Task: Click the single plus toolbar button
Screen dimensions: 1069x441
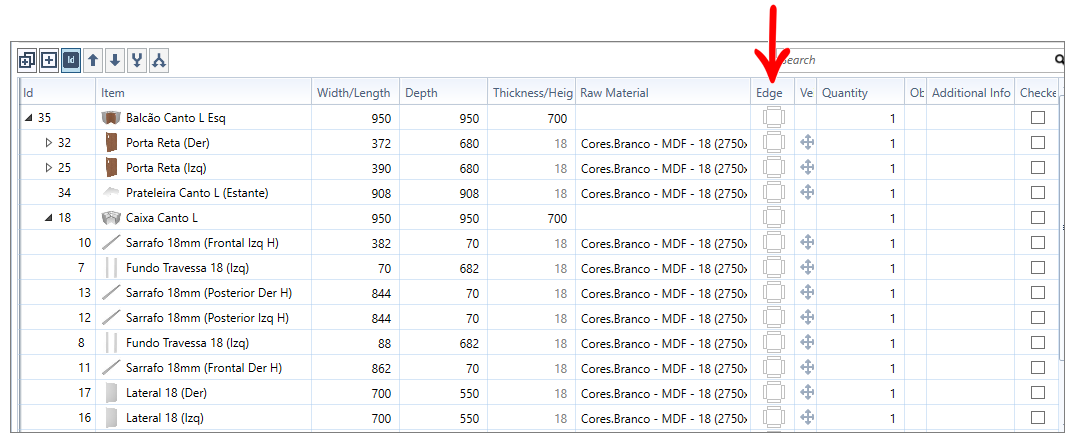Action: coord(49,61)
